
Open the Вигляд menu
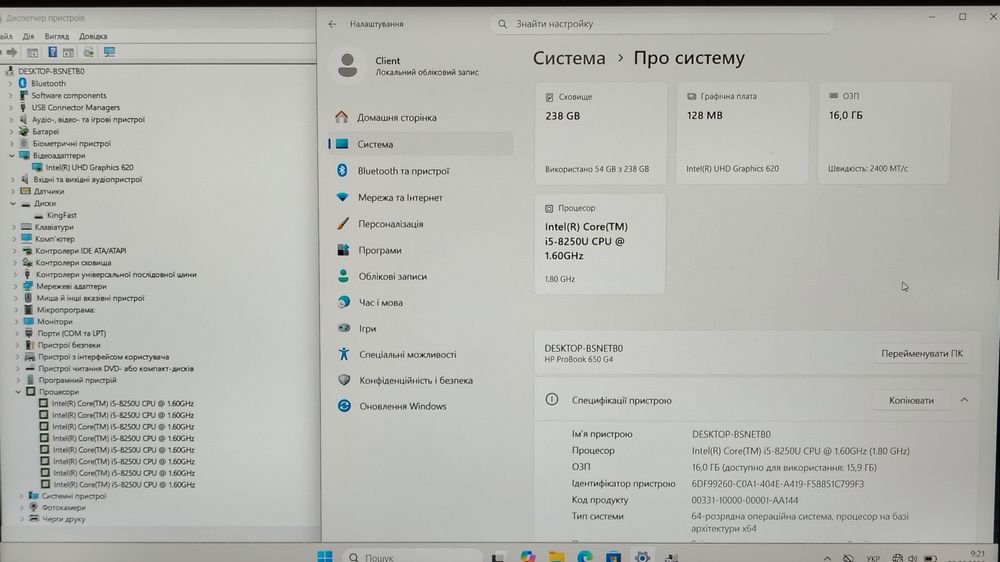pos(57,36)
